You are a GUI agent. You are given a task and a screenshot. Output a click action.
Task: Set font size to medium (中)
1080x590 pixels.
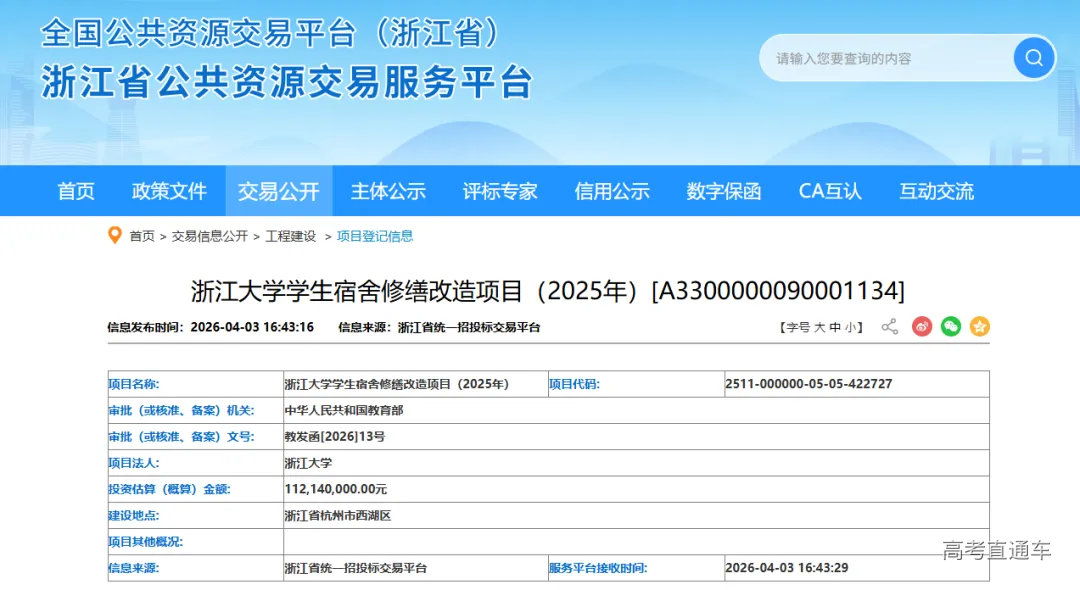(835, 327)
